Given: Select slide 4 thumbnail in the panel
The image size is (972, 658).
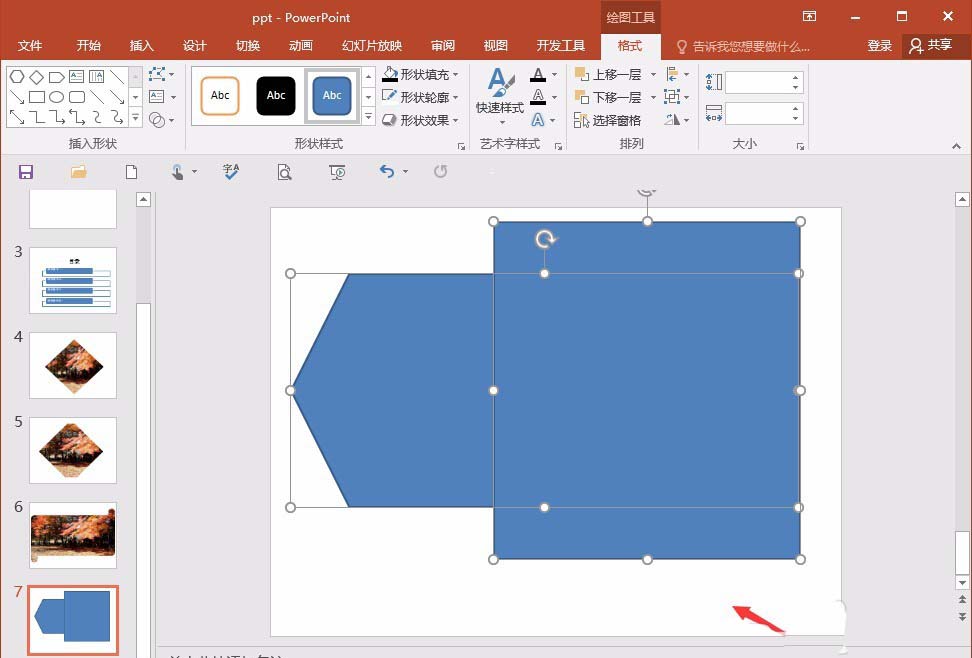Looking at the screenshot, I should 72,365.
